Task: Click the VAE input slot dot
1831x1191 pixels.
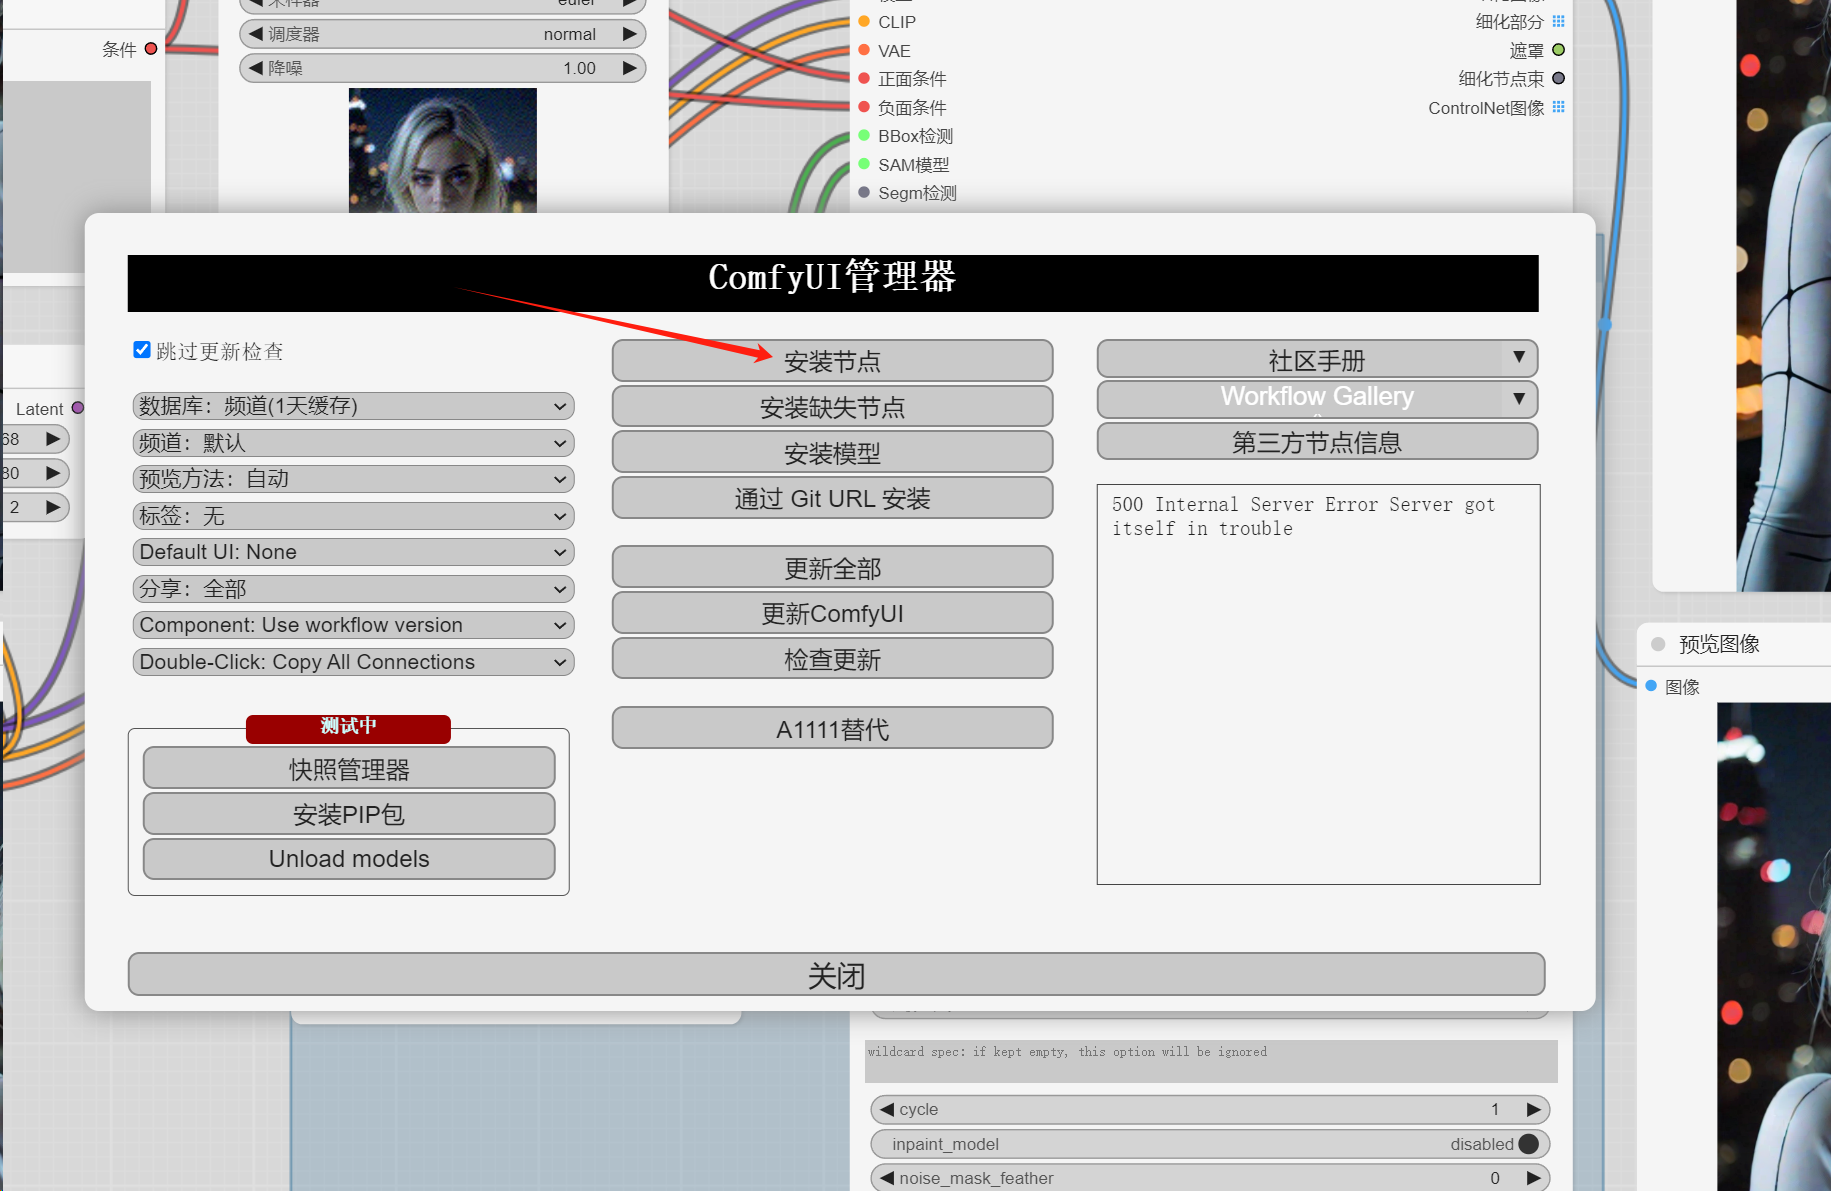Action: point(864,50)
